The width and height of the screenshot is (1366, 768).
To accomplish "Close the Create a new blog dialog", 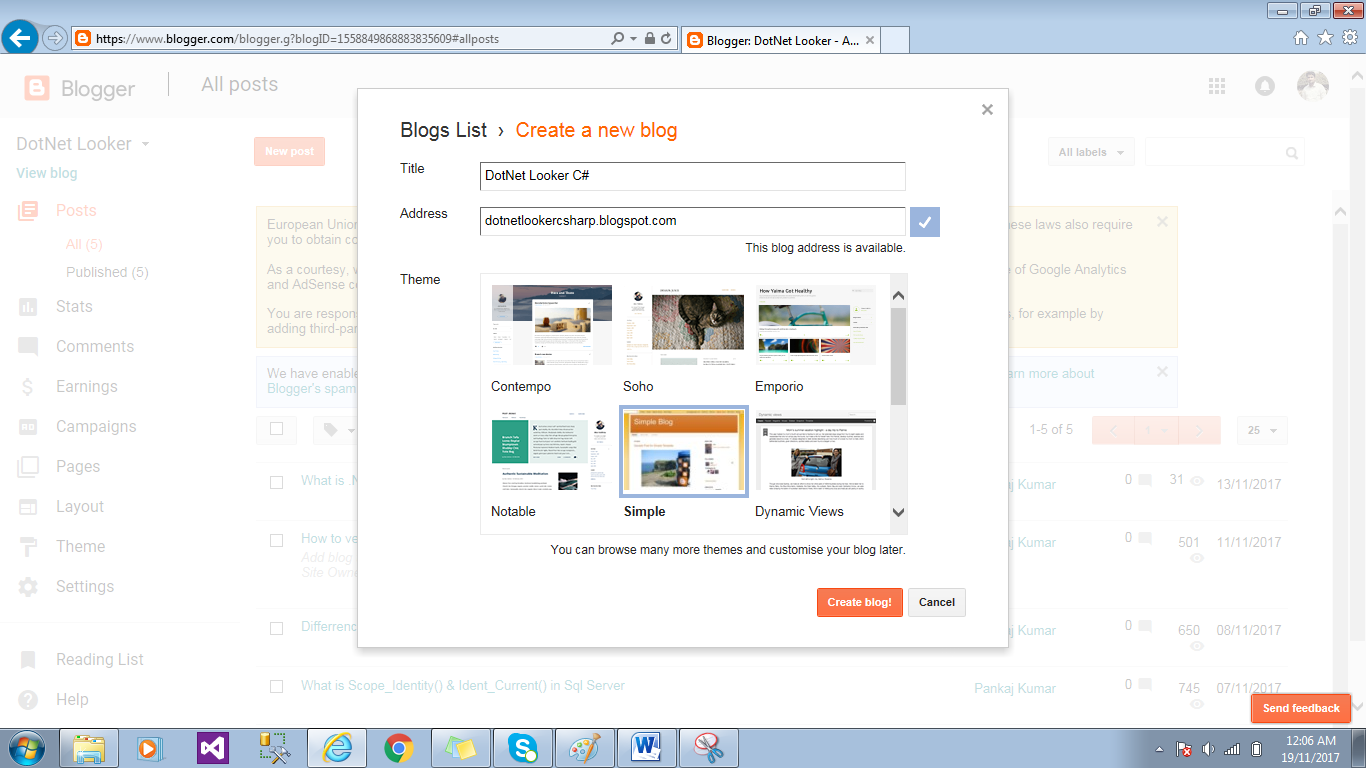I will (987, 110).
